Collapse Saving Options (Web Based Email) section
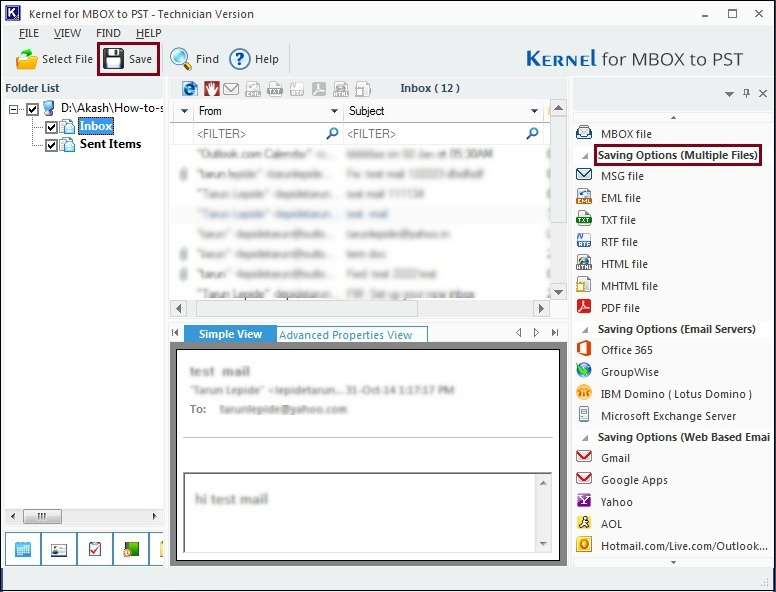Viewport: 776px width, 592px height. tap(585, 438)
